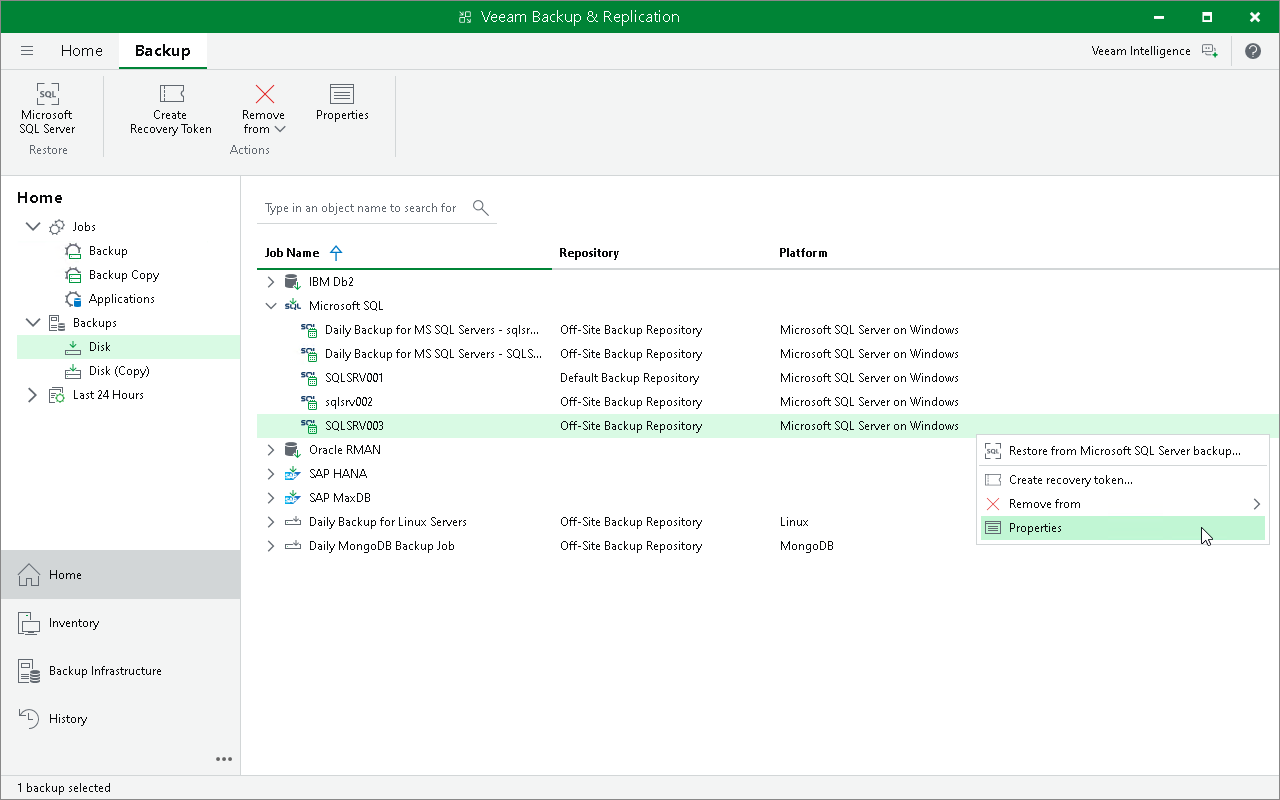Expand the IBM Db2 group
Screen dimensions: 1280x800
coord(270,282)
